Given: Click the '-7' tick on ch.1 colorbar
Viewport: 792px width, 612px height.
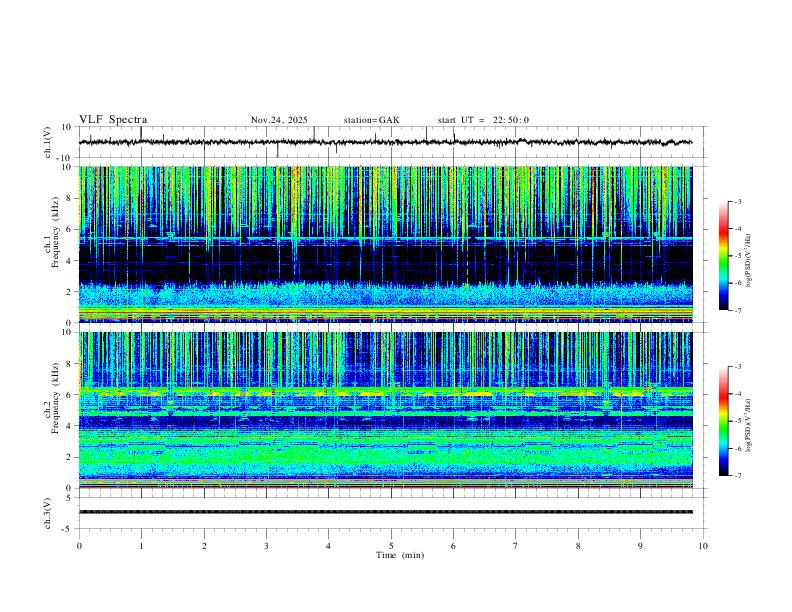Looking at the screenshot, I should pyautogui.click(x=738, y=310).
